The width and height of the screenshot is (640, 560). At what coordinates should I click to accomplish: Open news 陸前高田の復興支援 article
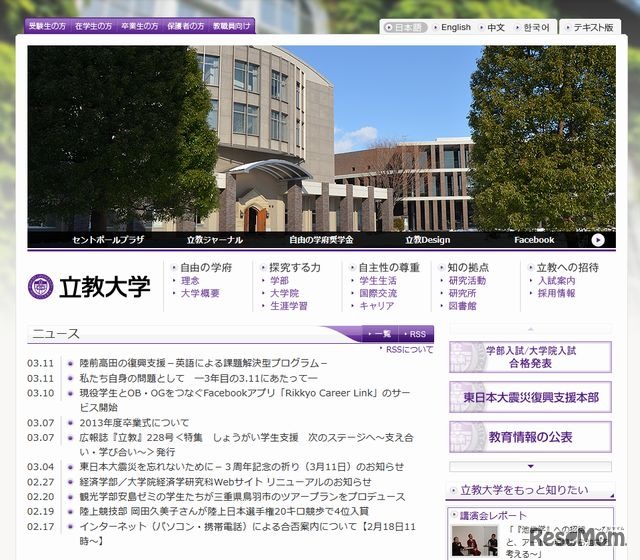pyautogui.click(x=203, y=363)
